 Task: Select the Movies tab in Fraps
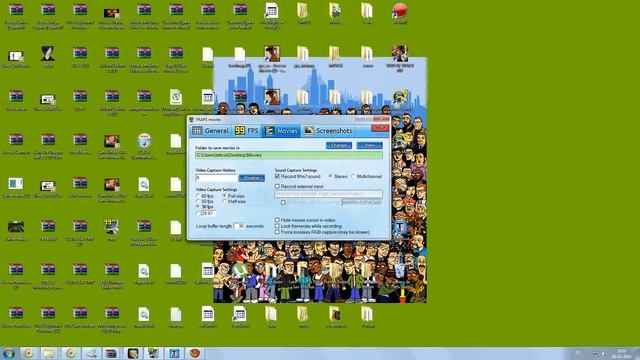[x=281, y=131]
